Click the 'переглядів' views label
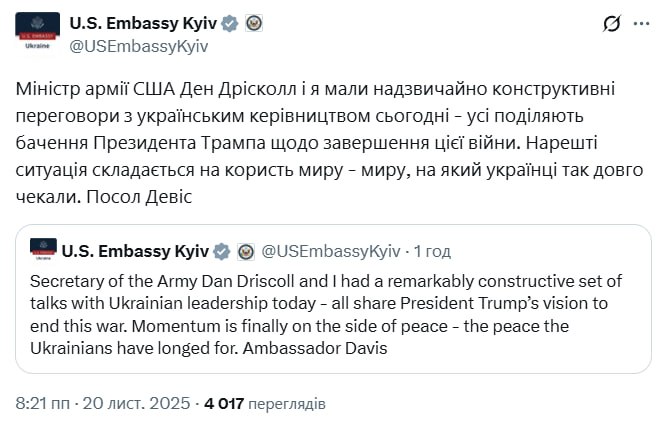Image resolution: width=668 pixels, height=432 pixels. [x=288, y=404]
